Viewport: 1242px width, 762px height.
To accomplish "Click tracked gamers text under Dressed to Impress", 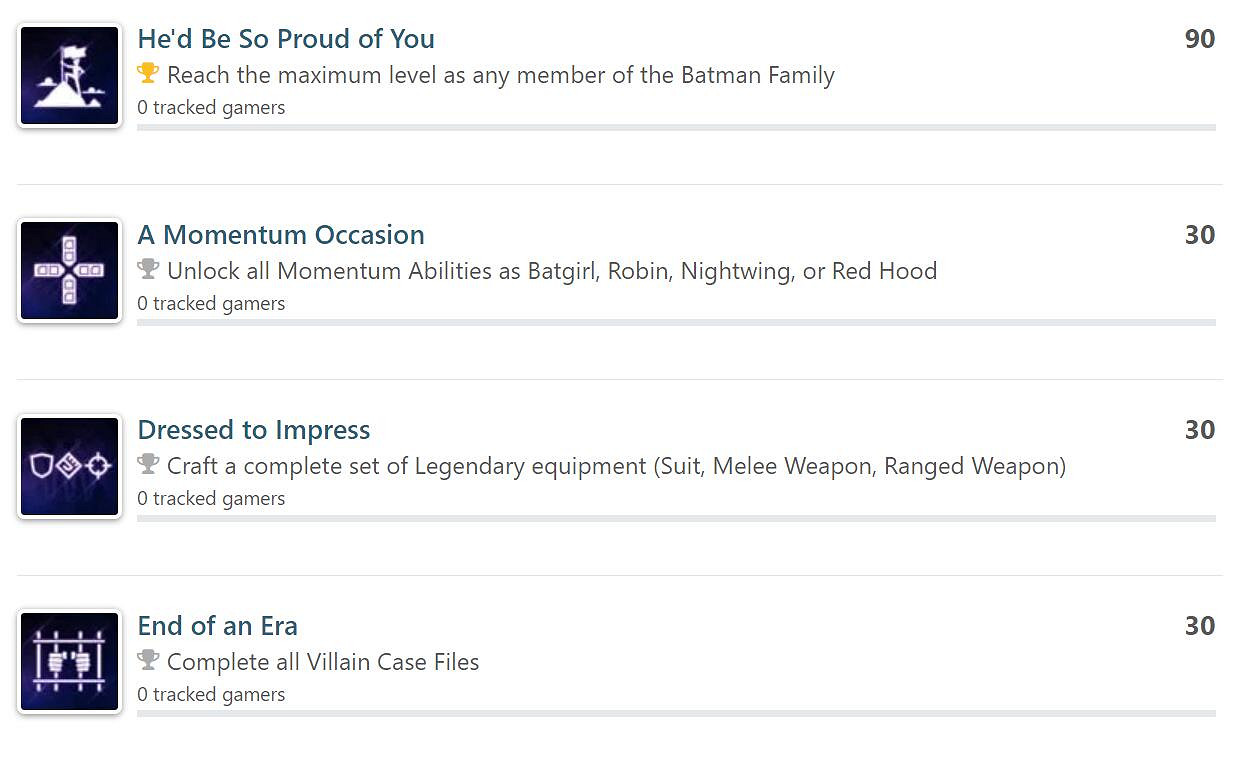I will pos(211,498).
